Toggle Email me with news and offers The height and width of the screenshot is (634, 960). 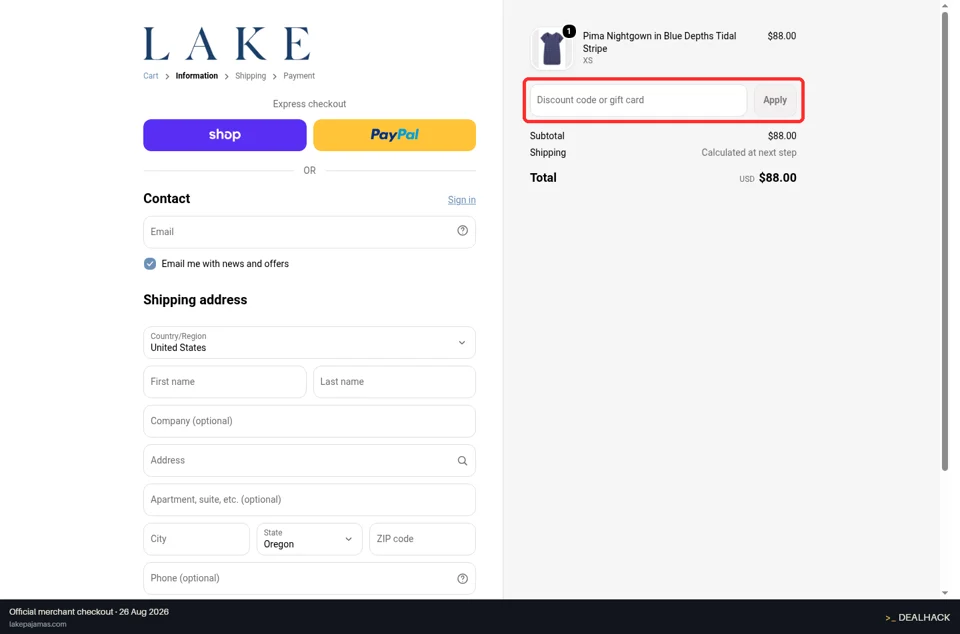coord(150,264)
